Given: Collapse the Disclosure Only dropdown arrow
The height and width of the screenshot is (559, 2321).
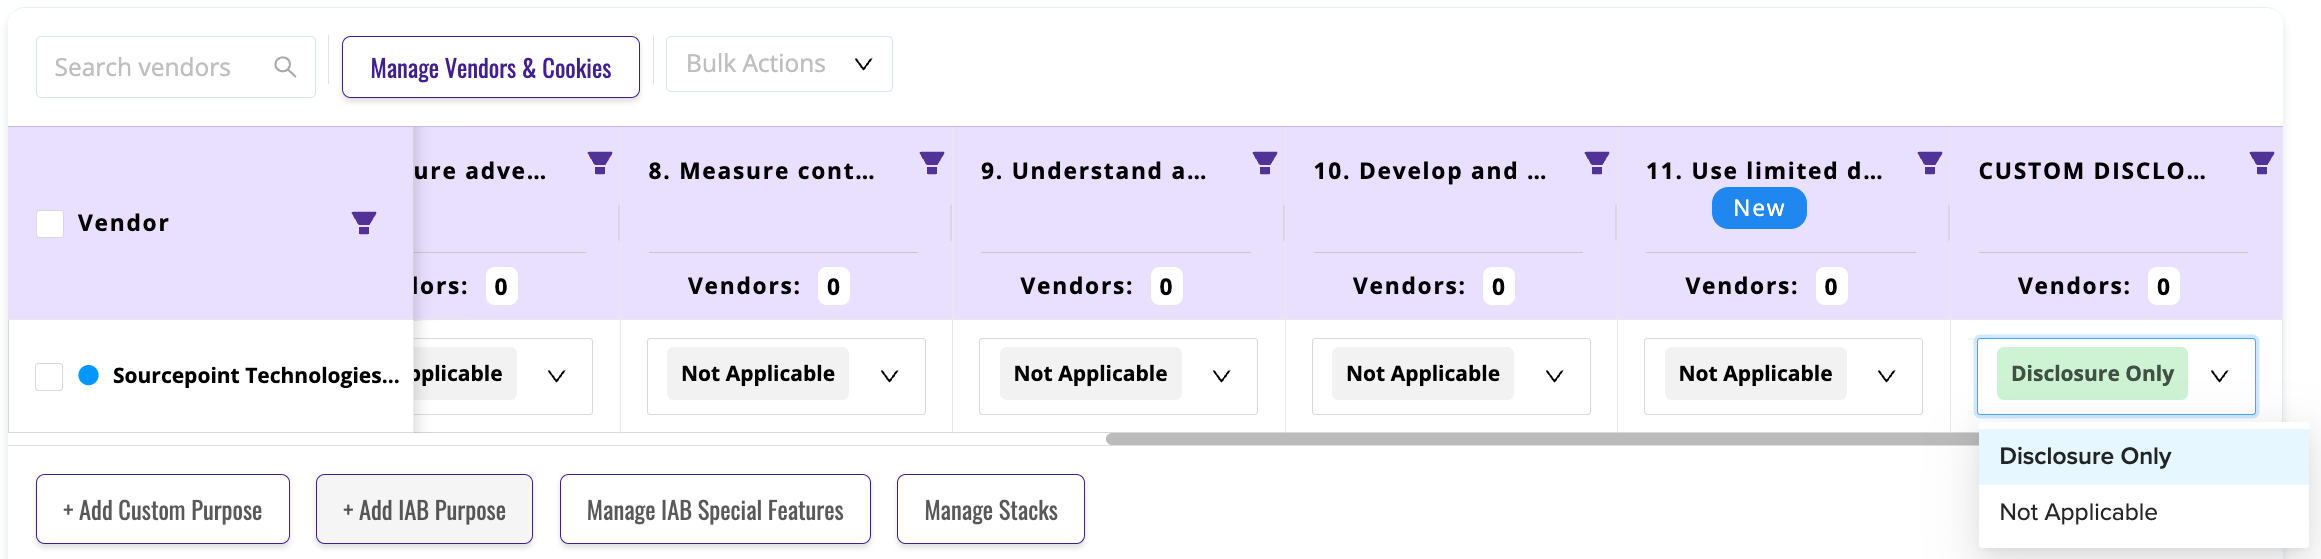Looking at the screenshot, I should pos(2219,376).
